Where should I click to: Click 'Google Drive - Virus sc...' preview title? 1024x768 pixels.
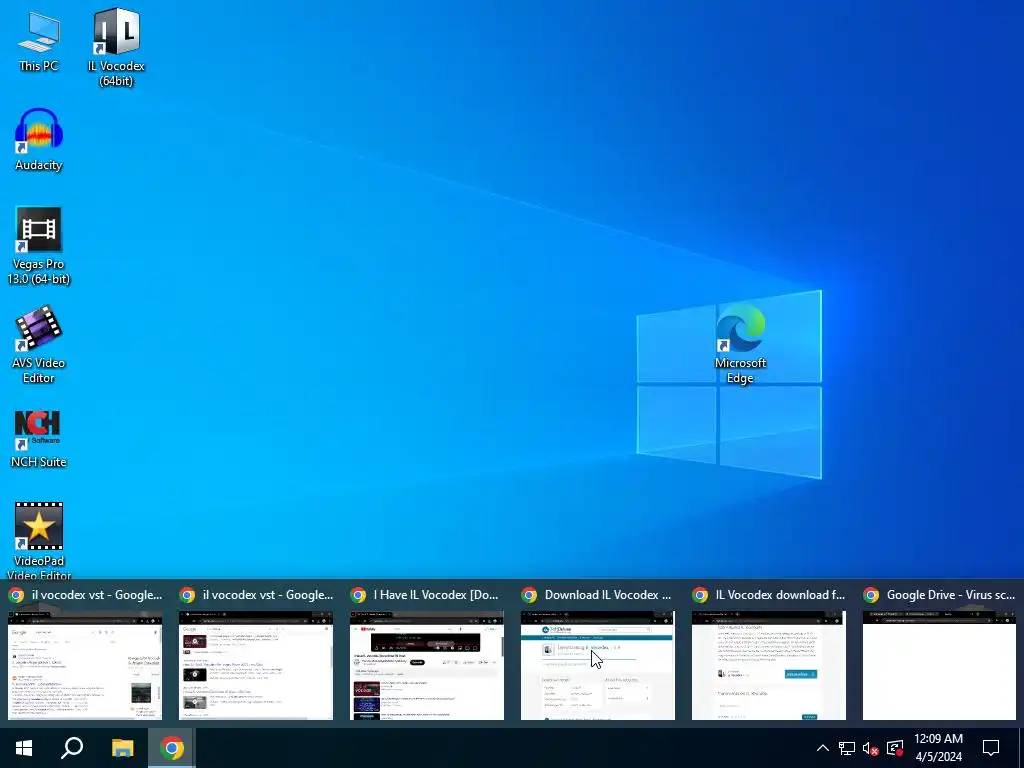951,595
